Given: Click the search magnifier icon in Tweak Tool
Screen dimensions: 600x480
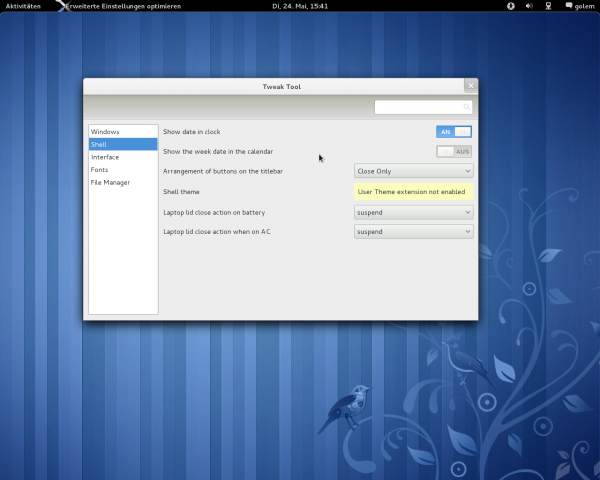Looking at the screenshot, I should click(466, 107).
